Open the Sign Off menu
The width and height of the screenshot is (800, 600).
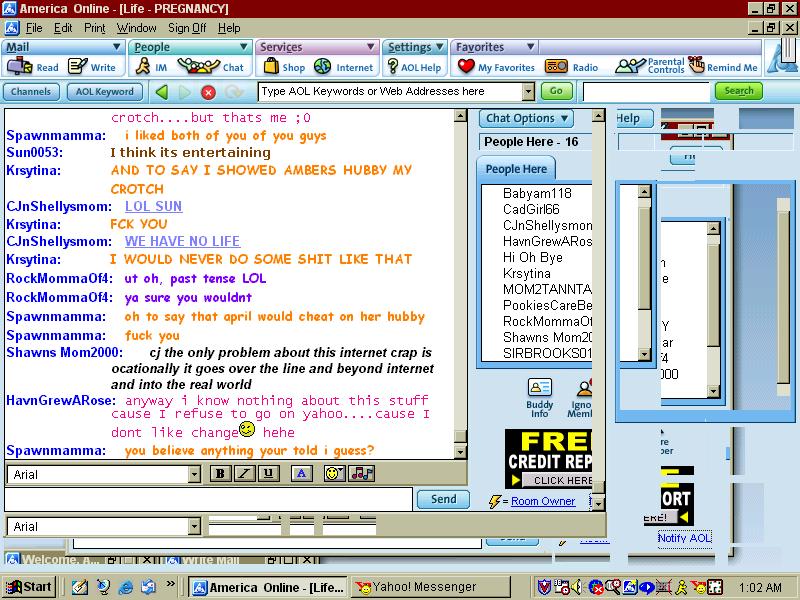coord(187,28)
